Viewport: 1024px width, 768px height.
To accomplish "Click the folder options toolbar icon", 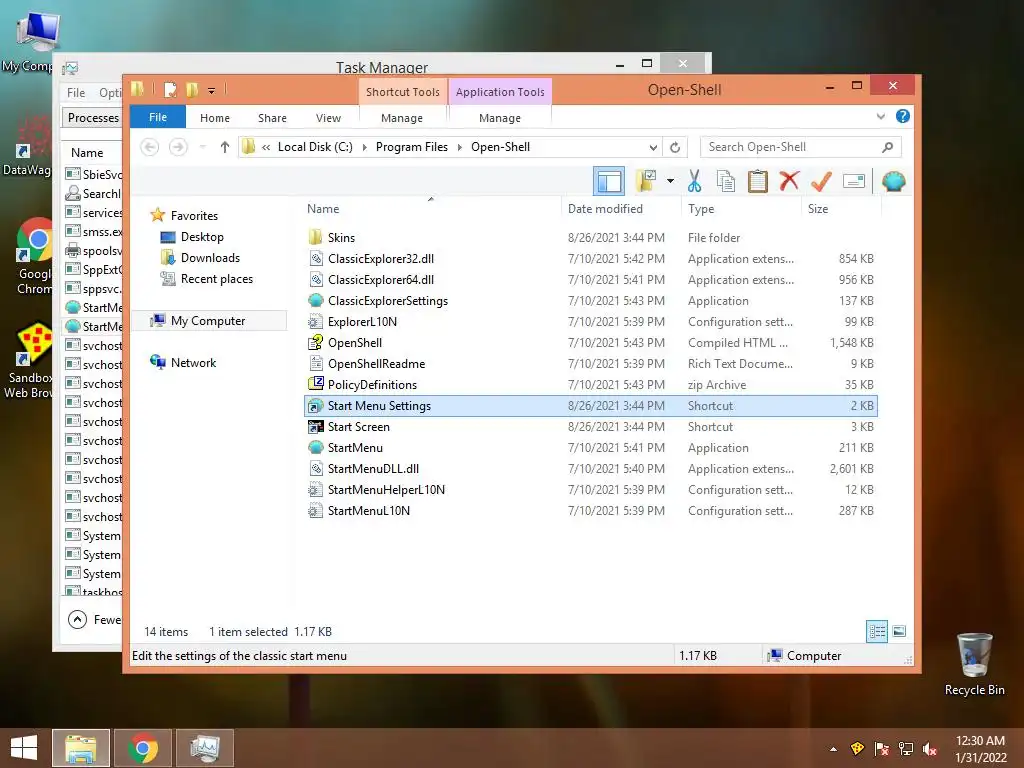I will [x=646, y=181].
